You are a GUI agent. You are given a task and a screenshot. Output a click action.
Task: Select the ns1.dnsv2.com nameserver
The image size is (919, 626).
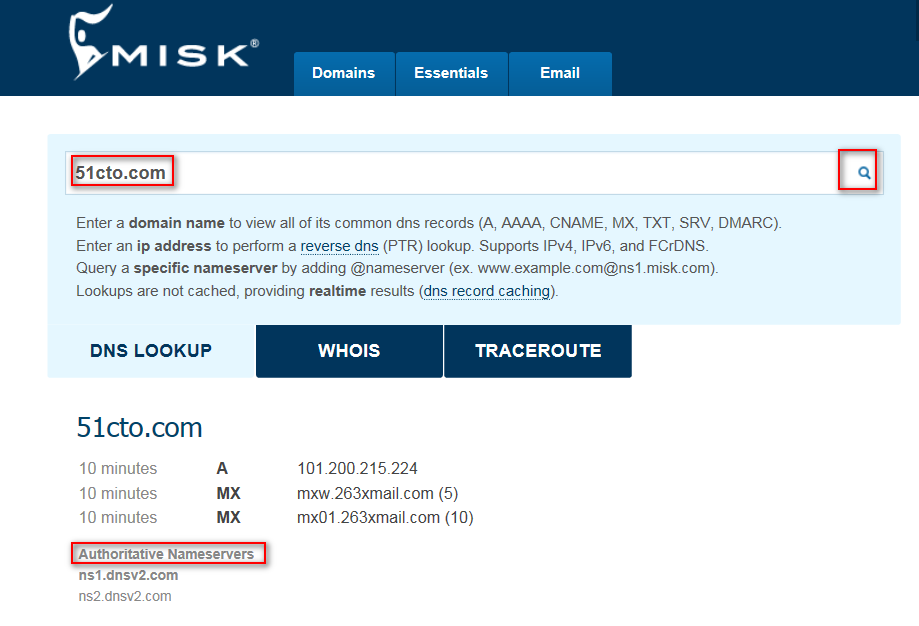click(128, 575)
